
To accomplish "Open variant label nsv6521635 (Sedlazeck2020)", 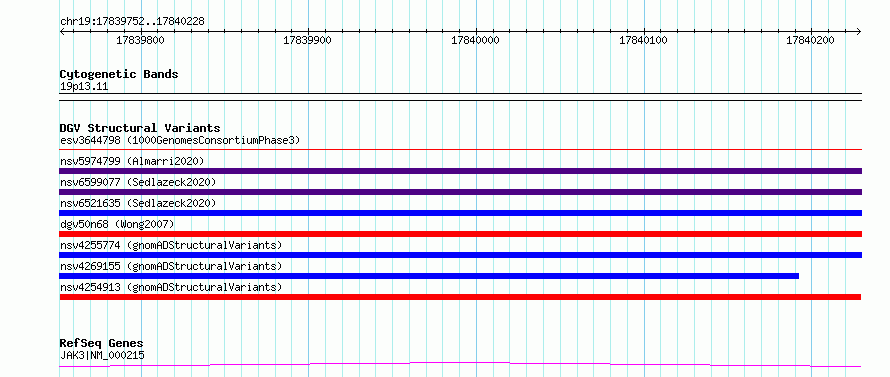I will 138,203.
